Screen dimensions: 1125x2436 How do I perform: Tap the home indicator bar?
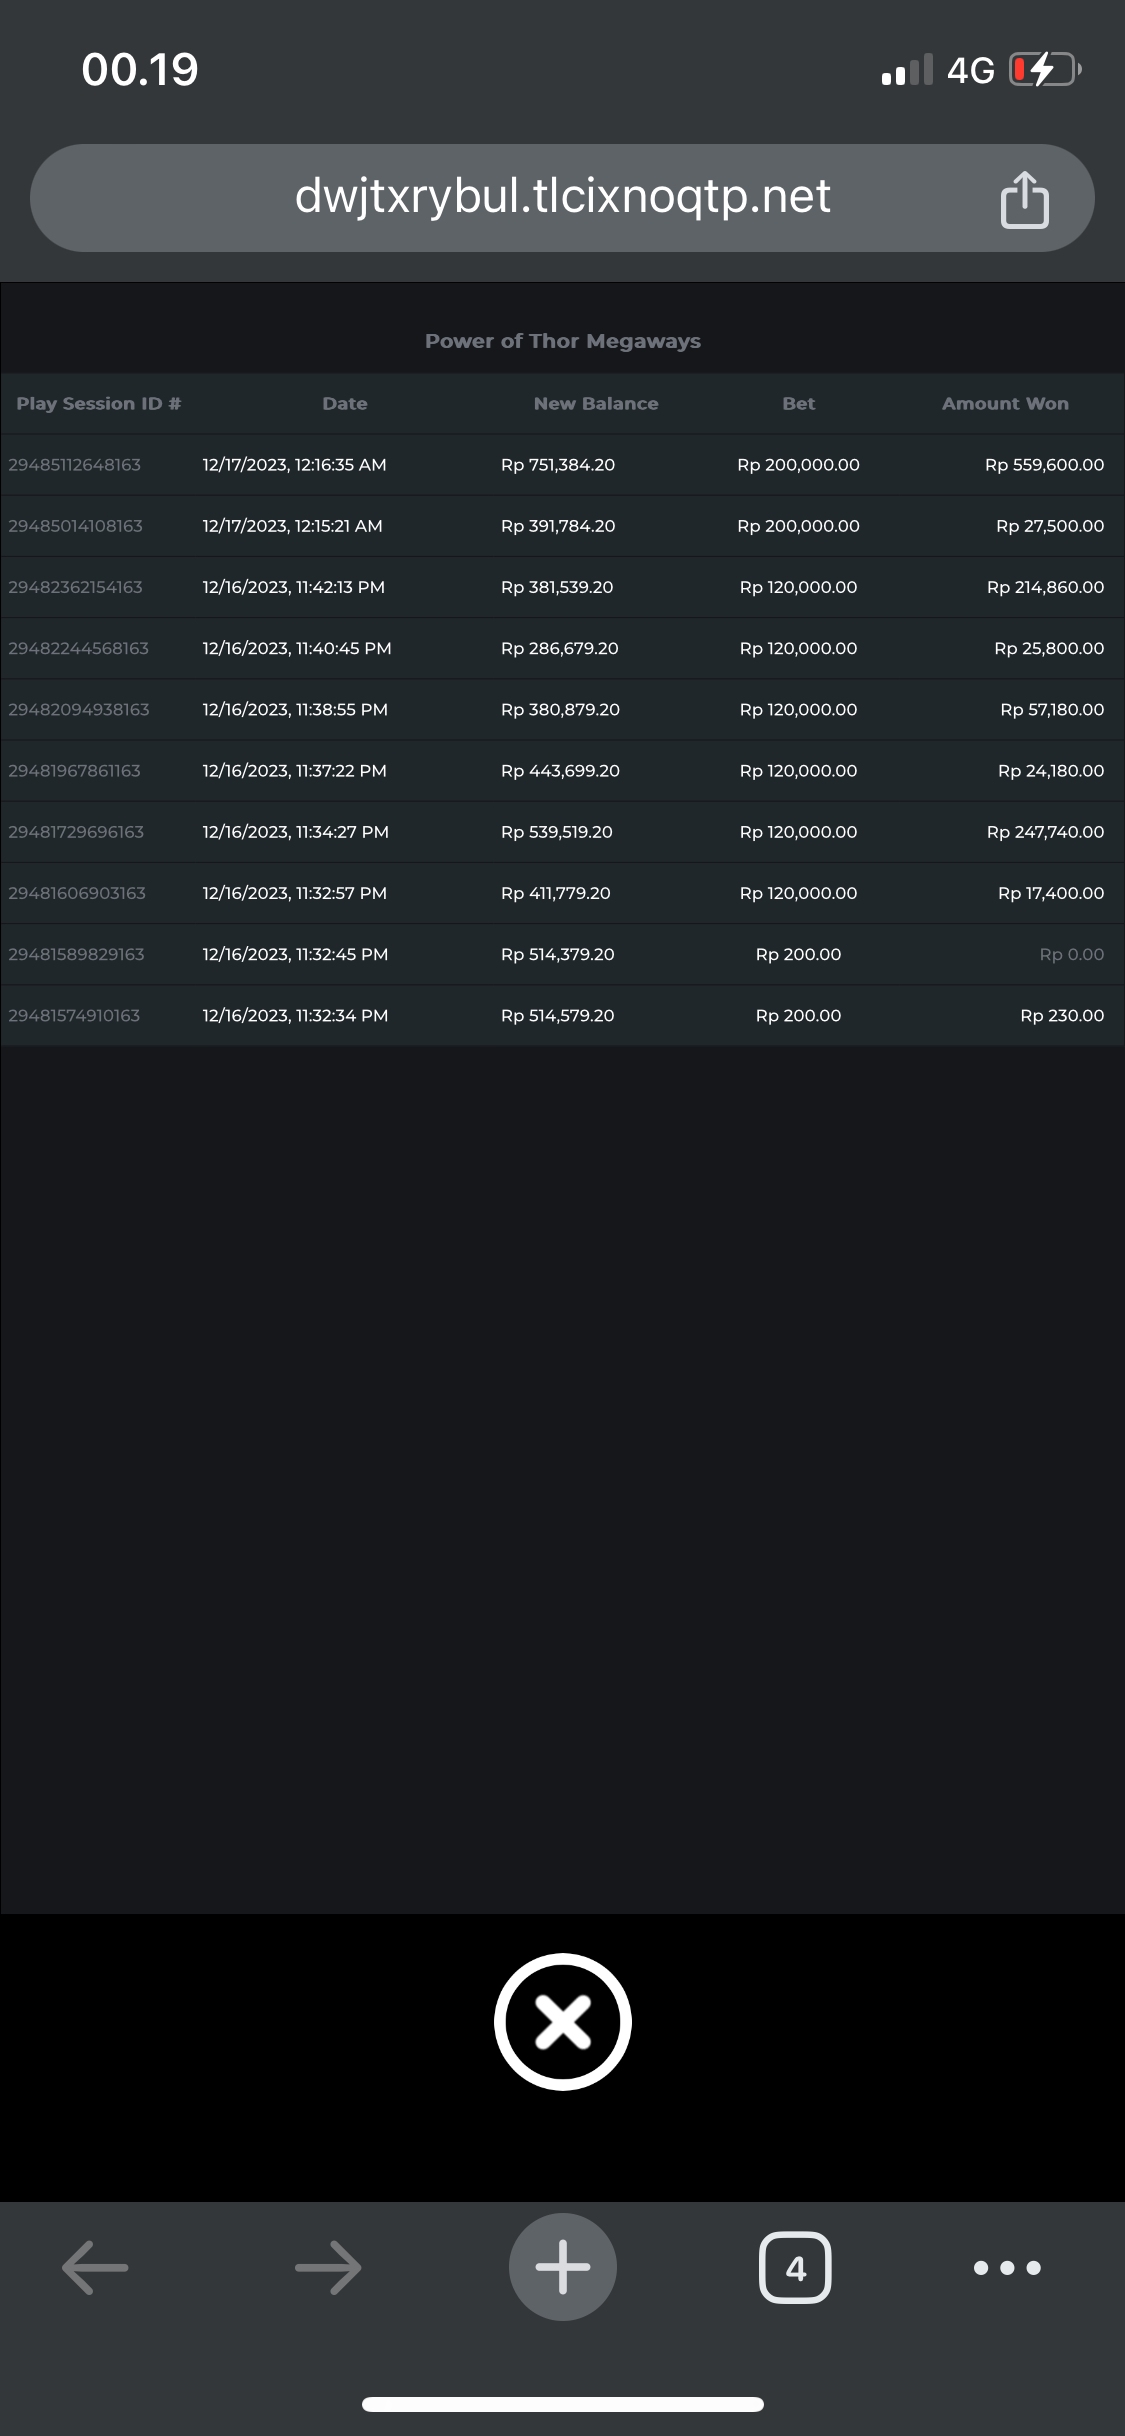click(562, 2404)
